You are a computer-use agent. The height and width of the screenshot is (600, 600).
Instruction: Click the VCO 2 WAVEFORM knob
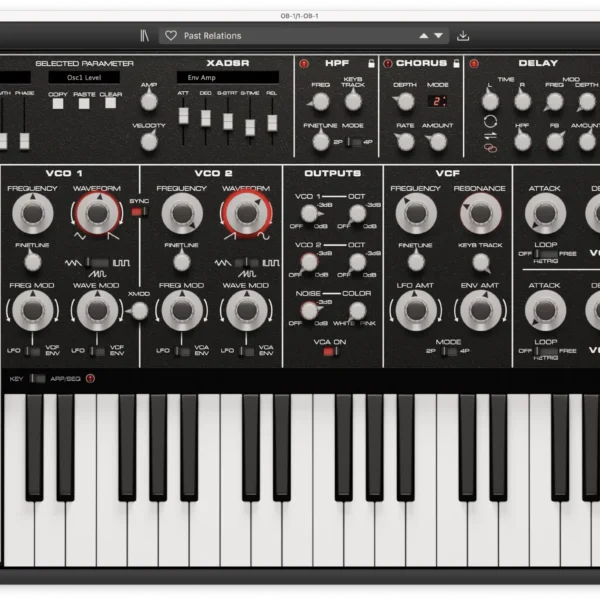247,214
